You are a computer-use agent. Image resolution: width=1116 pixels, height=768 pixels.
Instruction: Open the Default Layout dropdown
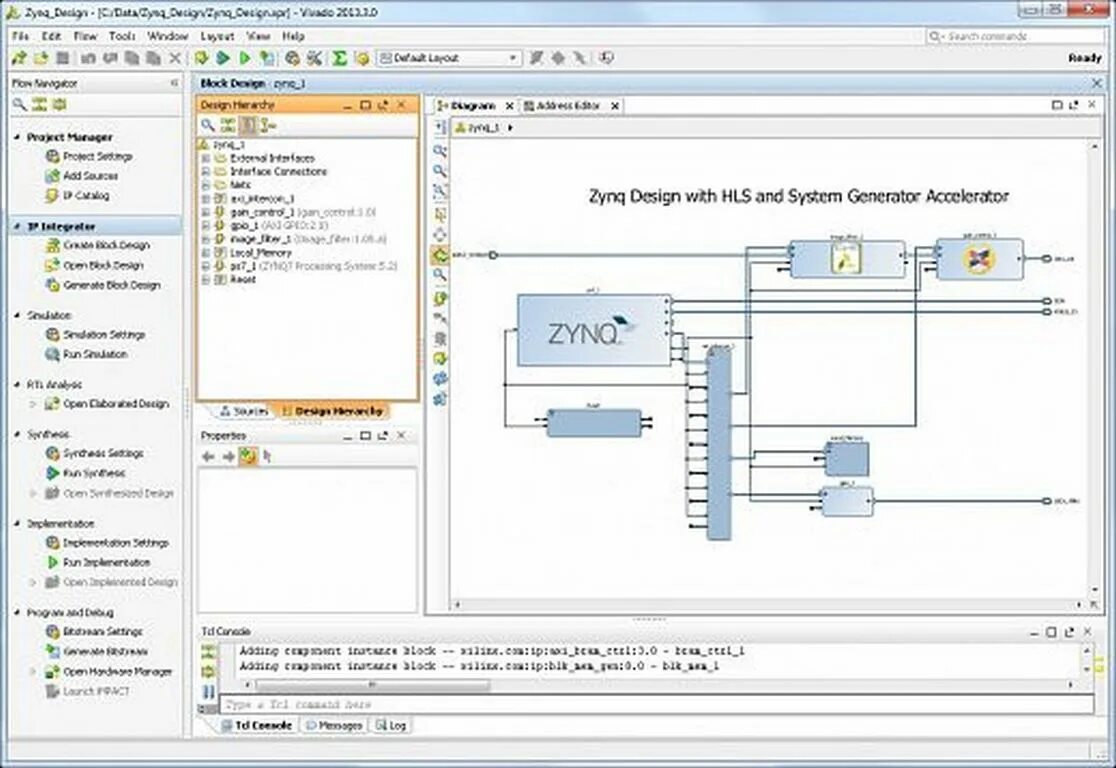tap(449, 58)
